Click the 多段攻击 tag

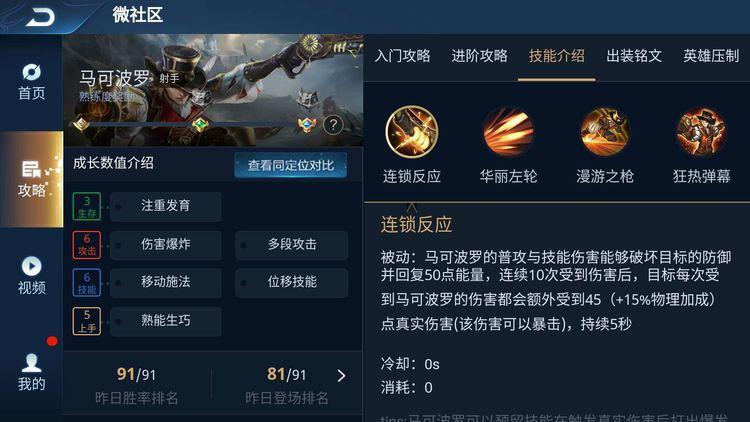[x=291, y=244]
